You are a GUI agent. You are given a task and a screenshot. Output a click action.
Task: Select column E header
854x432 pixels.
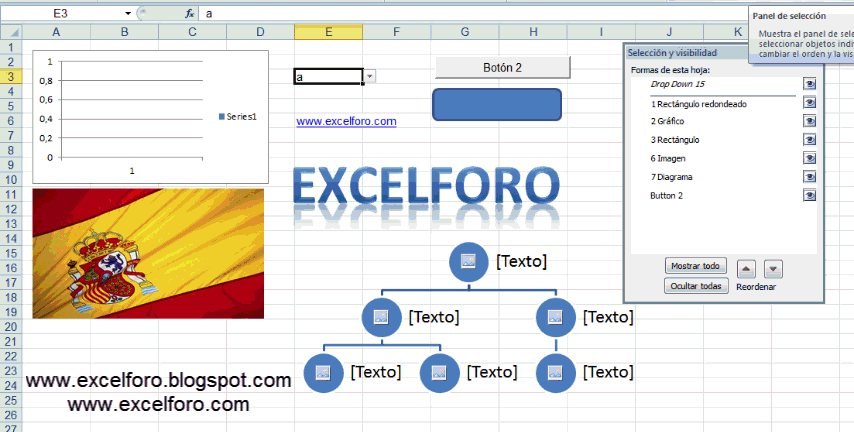coord(328,32)
